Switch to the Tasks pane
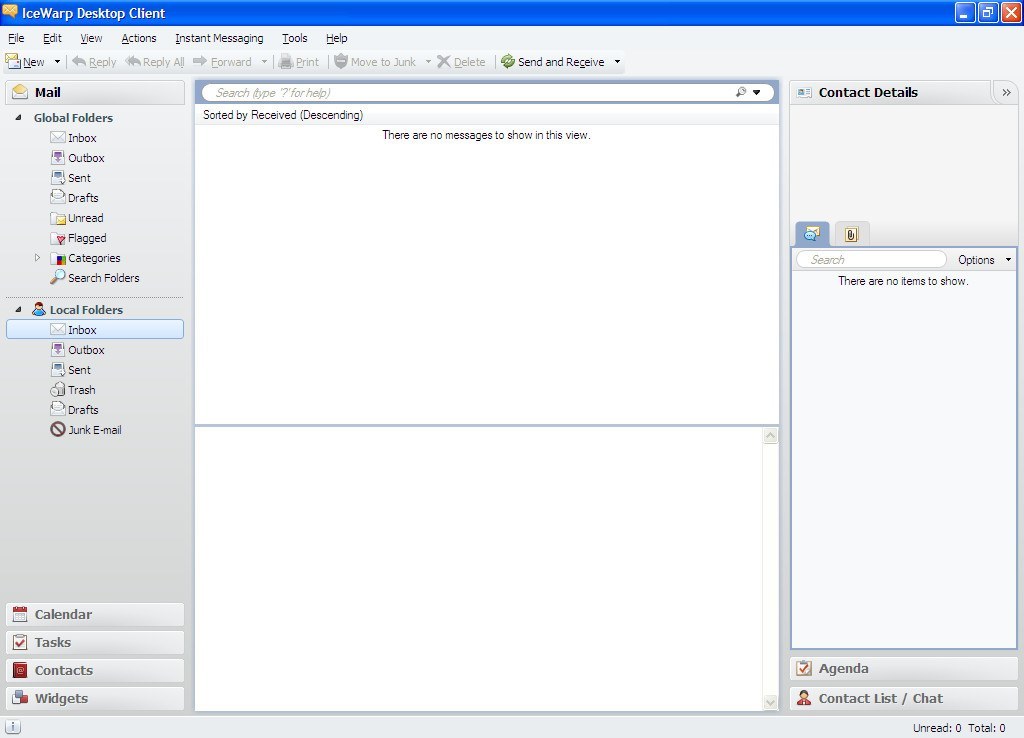 point(95,643)
